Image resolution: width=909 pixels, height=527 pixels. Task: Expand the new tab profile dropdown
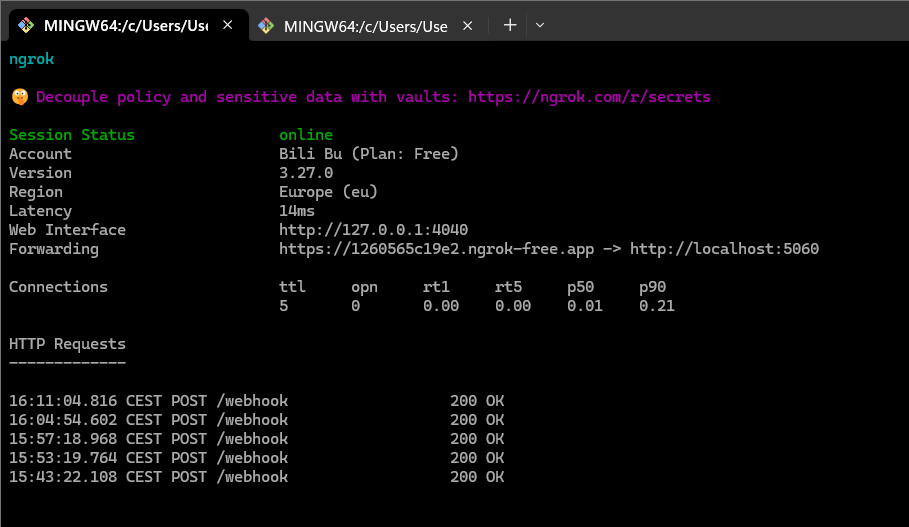(x=540, y=25)
